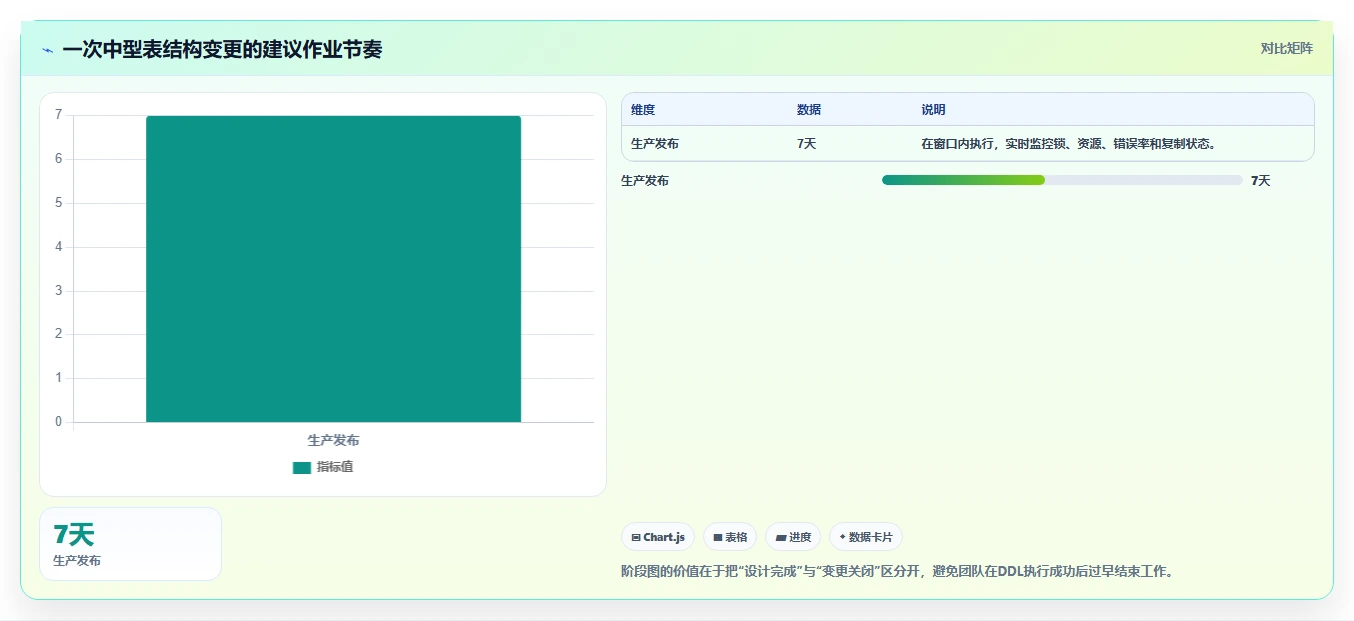Click the lightning icon beside the title

[47, 49]
